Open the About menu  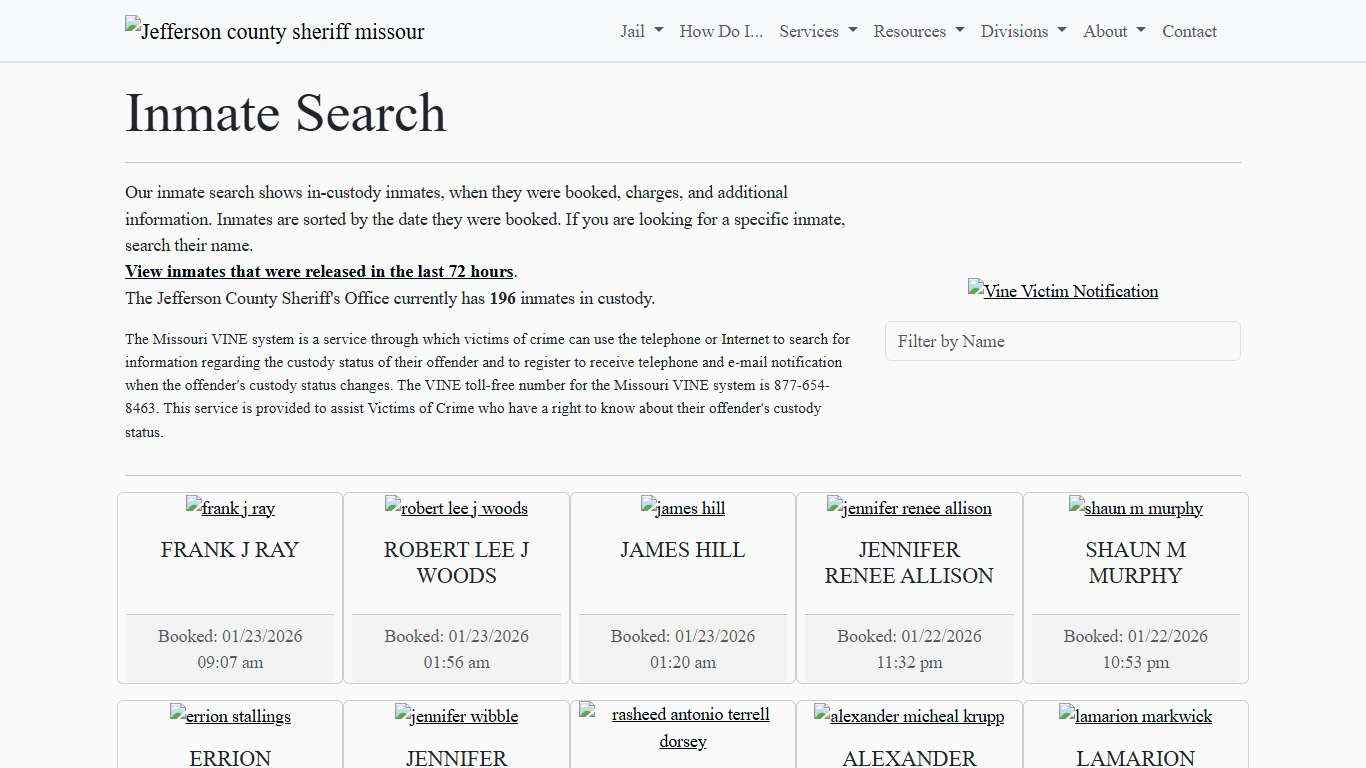click(1112, 31)
